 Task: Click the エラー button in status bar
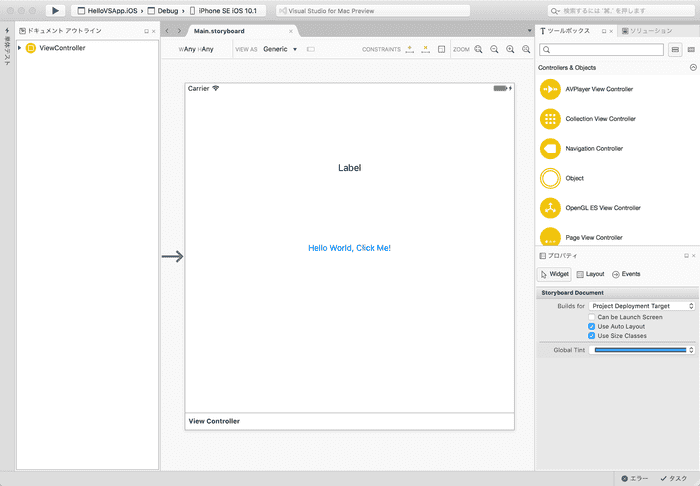coord(635,478)
